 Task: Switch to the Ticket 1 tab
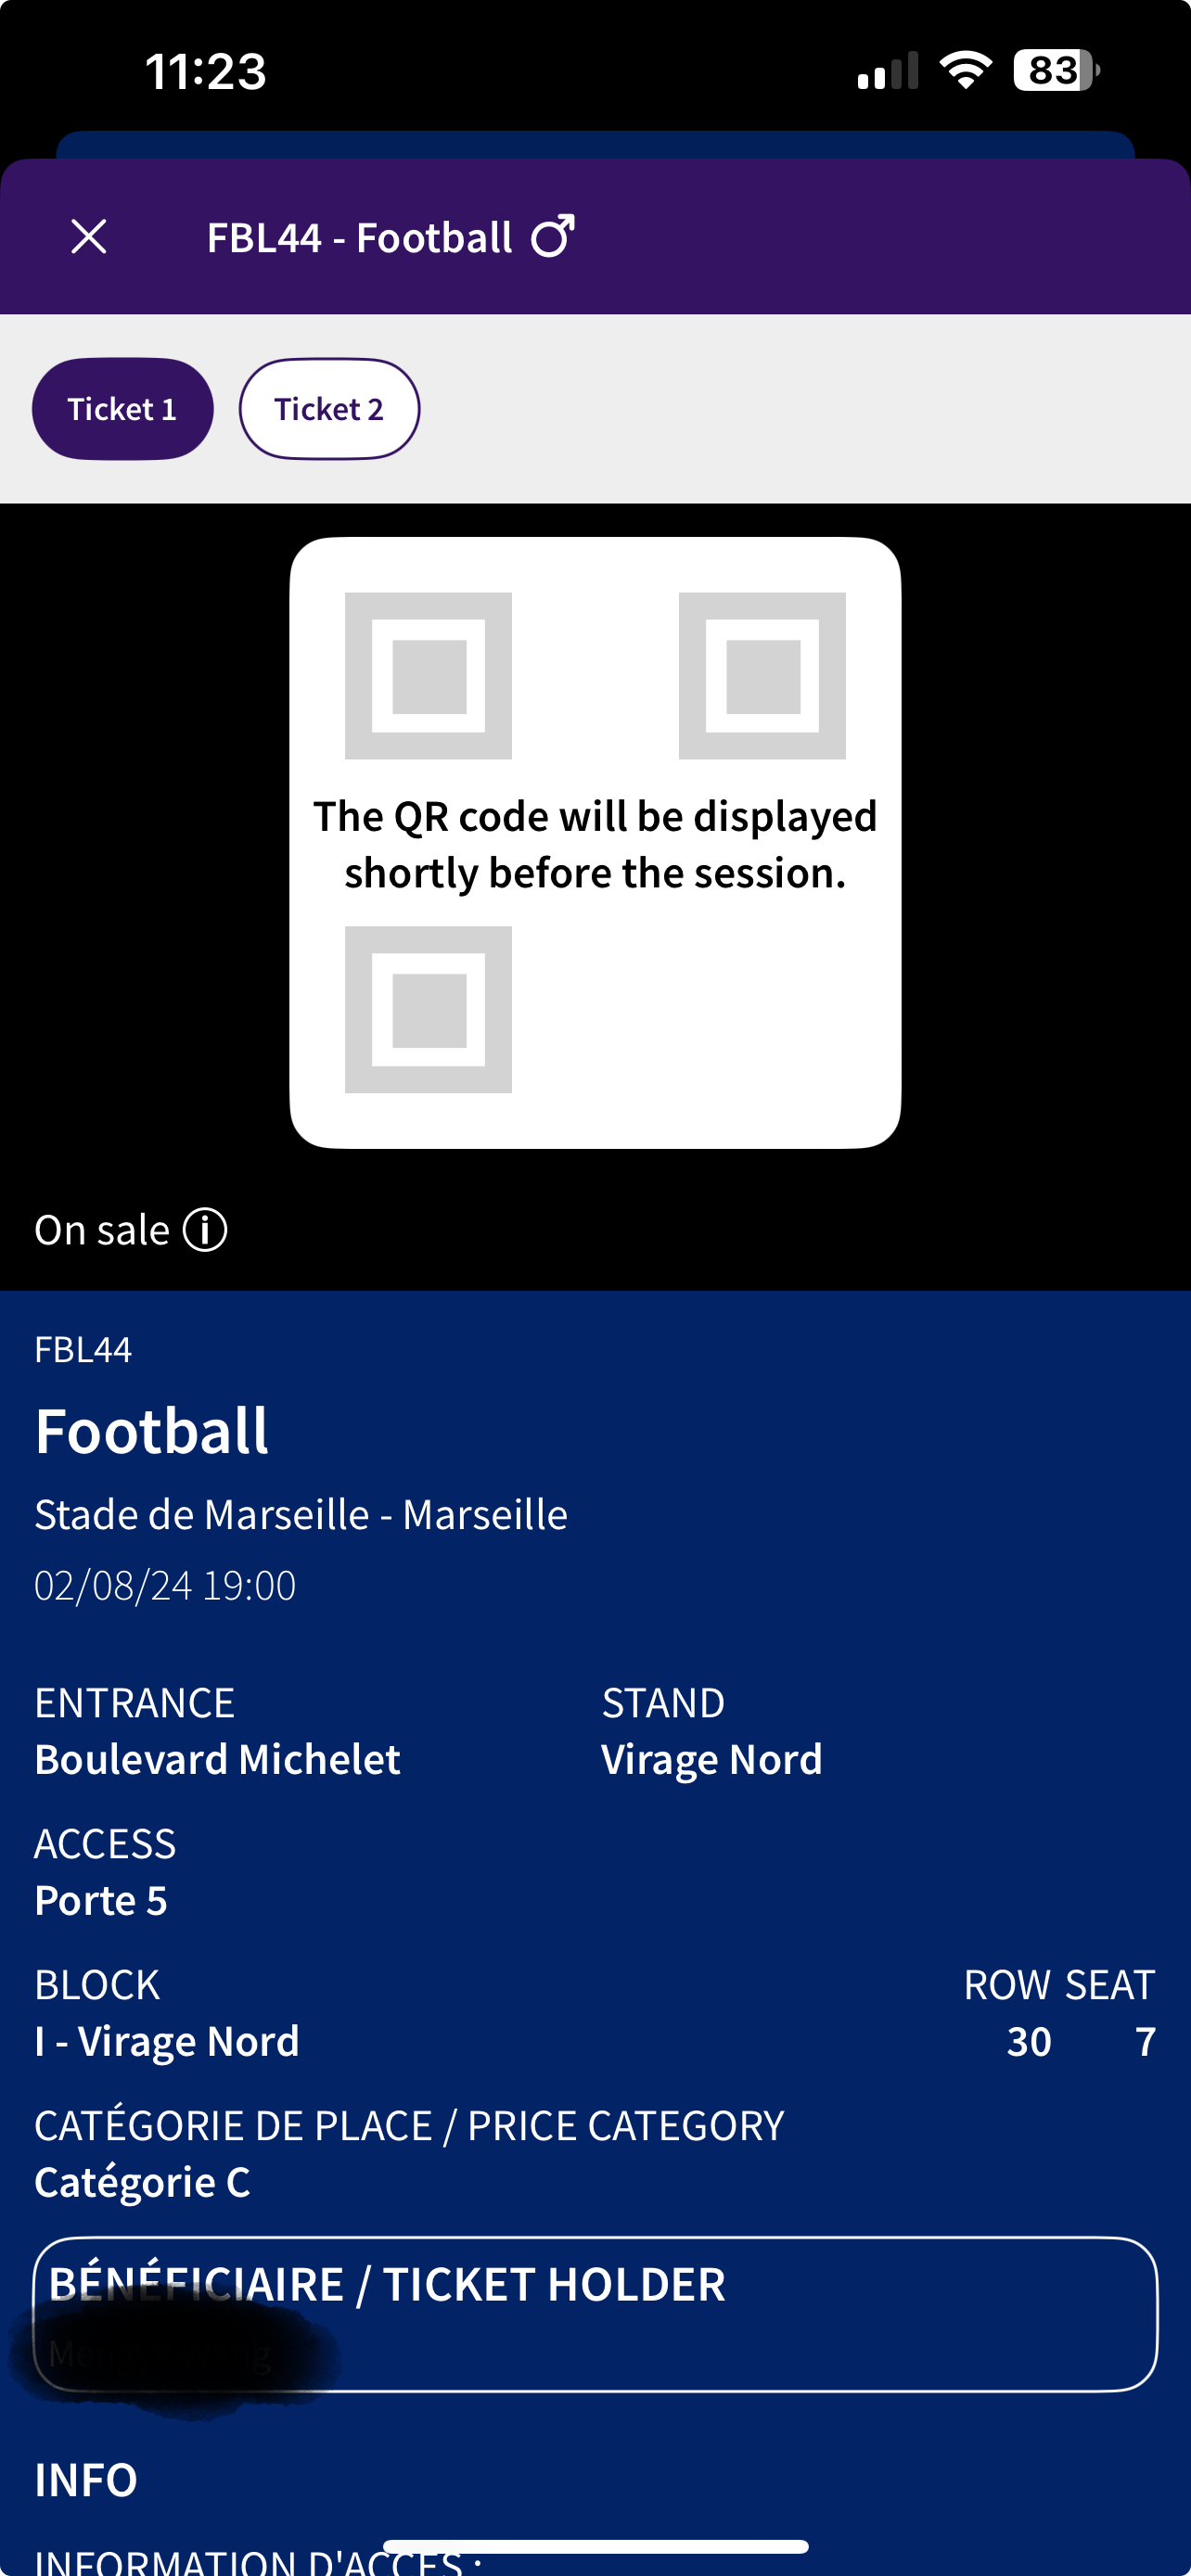[122, 409]
